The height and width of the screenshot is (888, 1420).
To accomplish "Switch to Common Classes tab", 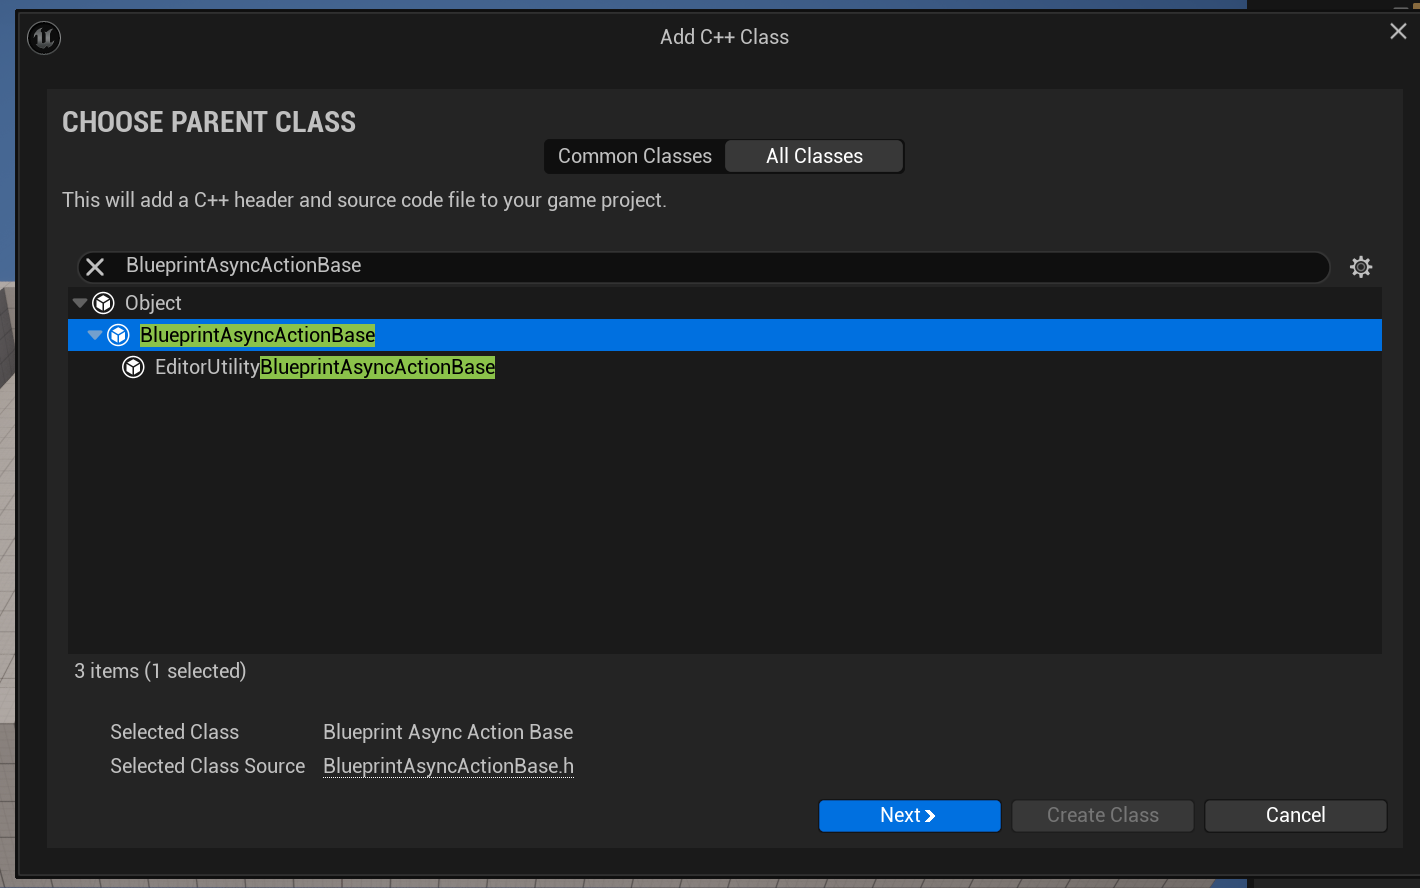I will [x=635, y=156].
